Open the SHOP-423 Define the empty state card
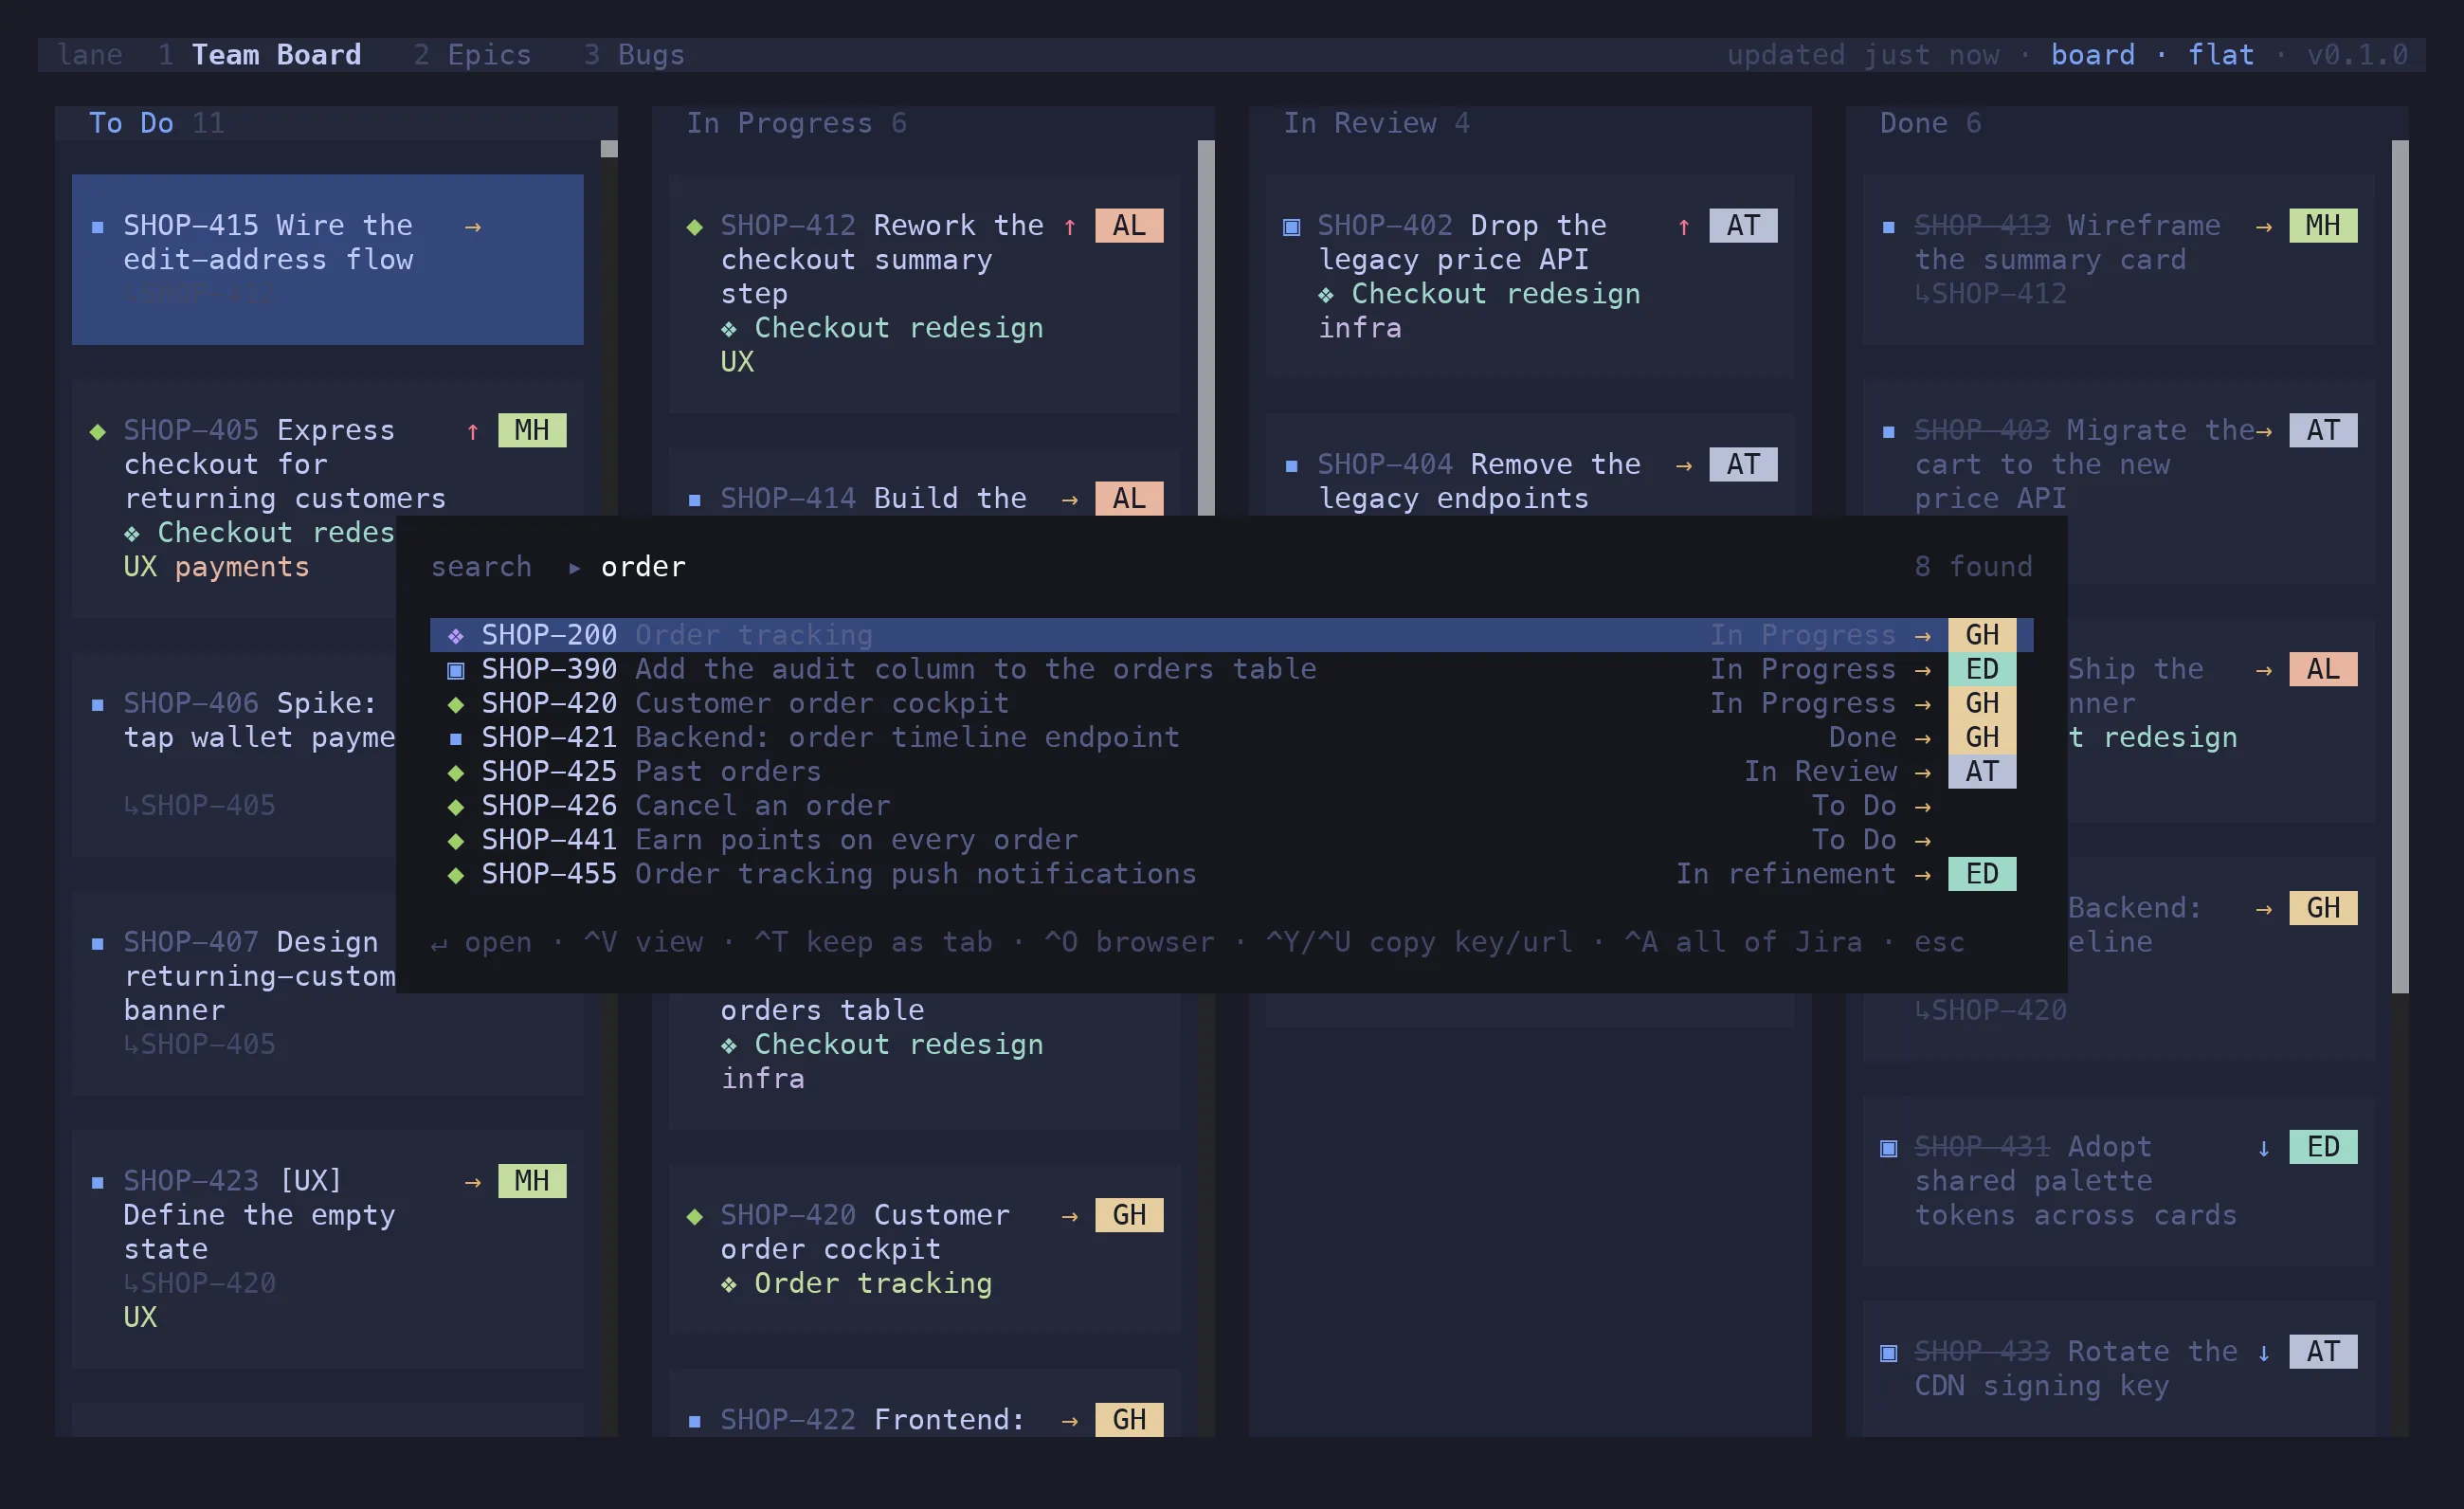Viewport: 2464px width, 1509px height. (328, 1249)
